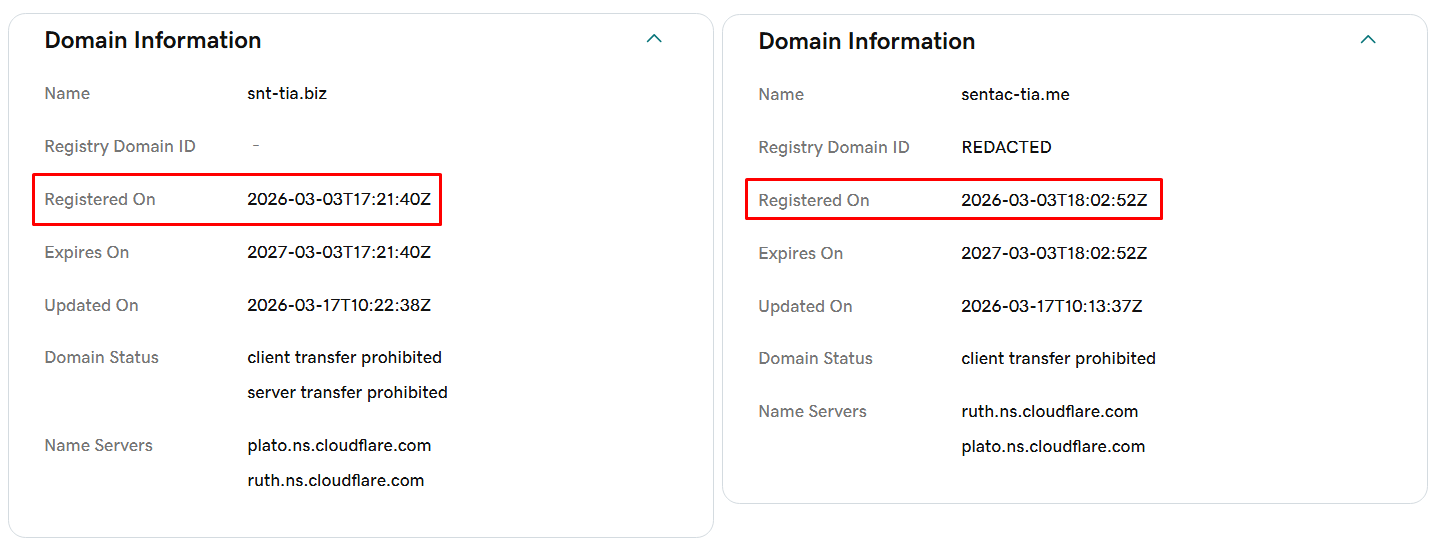1437x547 pixels.
Task: Click expiry date 2027-03-03T17:21:40Z
Action: (338, 252)
